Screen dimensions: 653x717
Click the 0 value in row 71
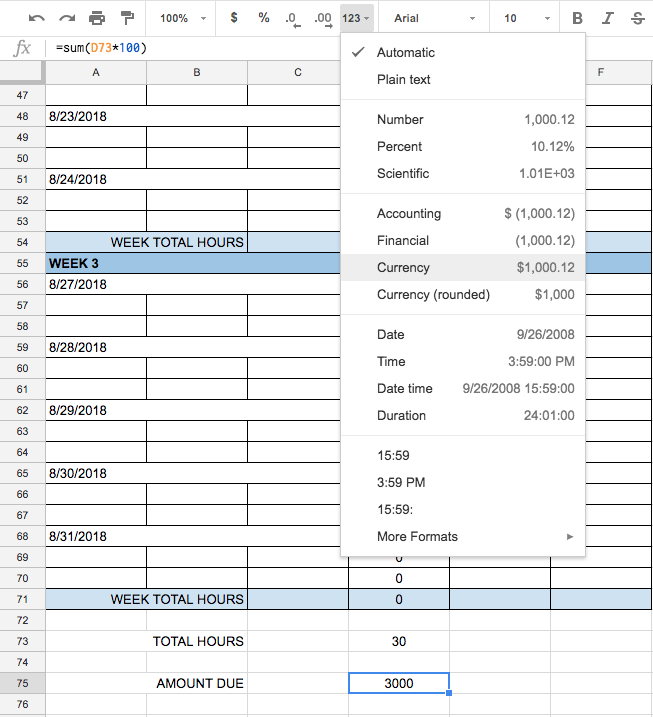coord(399,599)
